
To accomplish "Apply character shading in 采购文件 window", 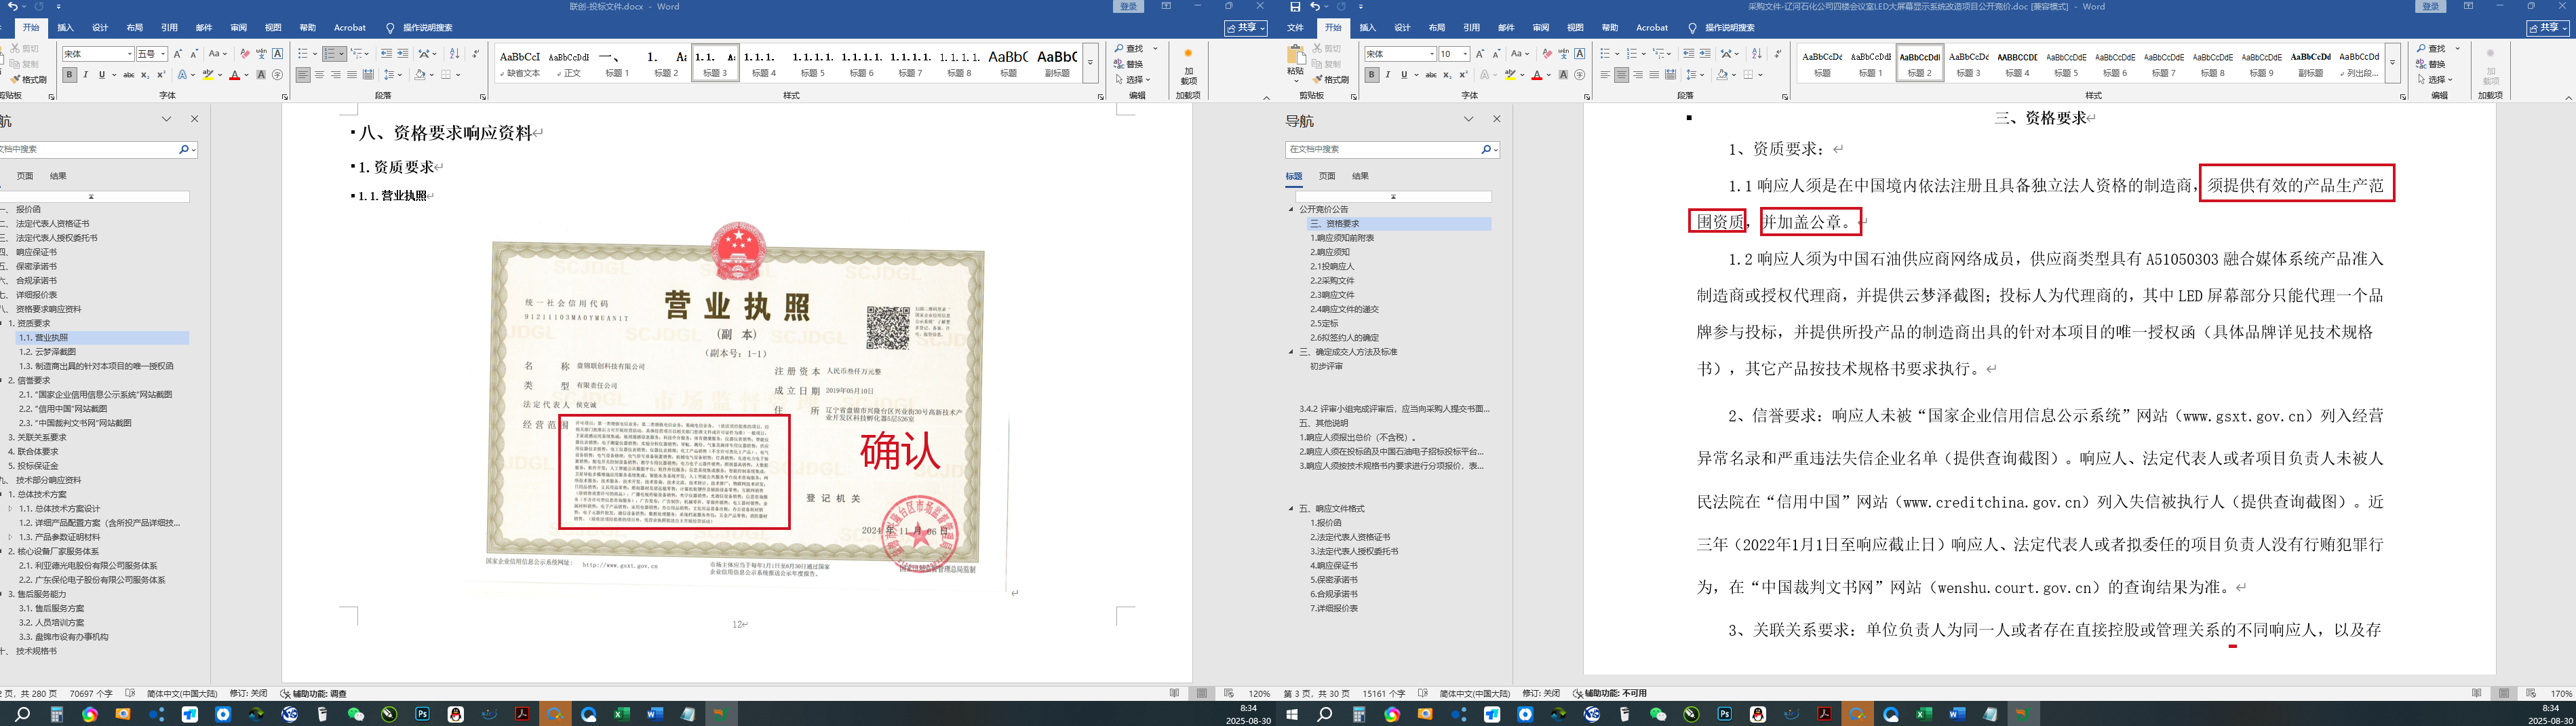I will [1563, 75].
